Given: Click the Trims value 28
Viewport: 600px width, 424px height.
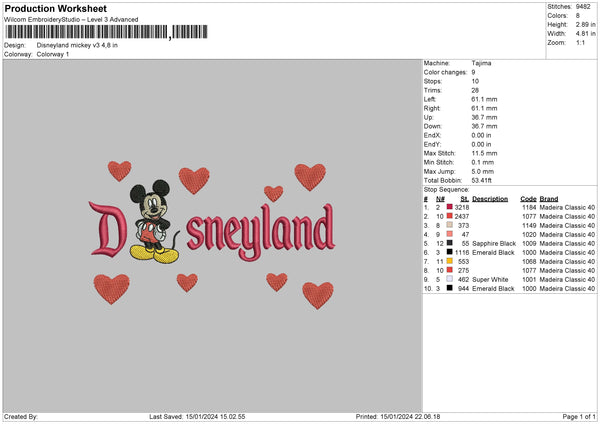Looking at the screenshot, I should click(475, 90).
